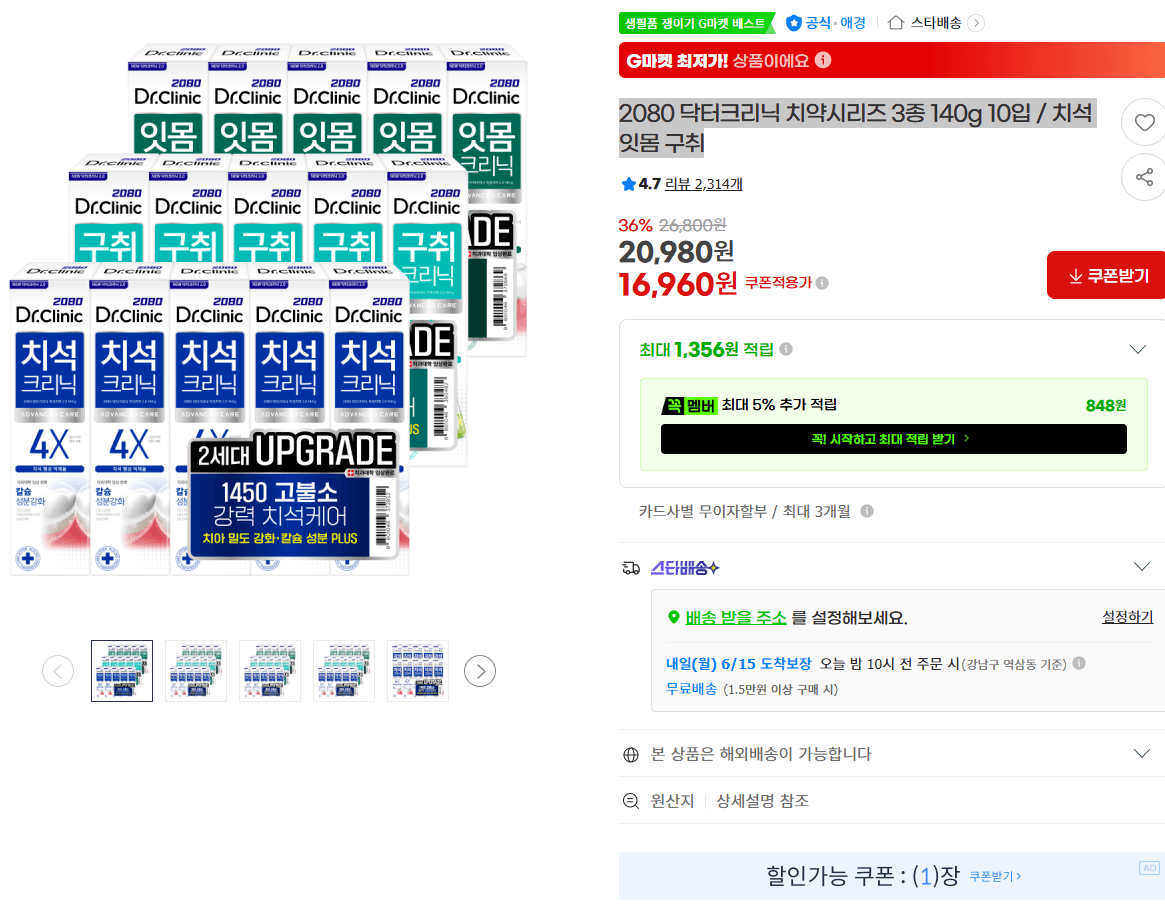Click the 무료배송 text
Screen dimensions: 1165x910
pos(691,689)
